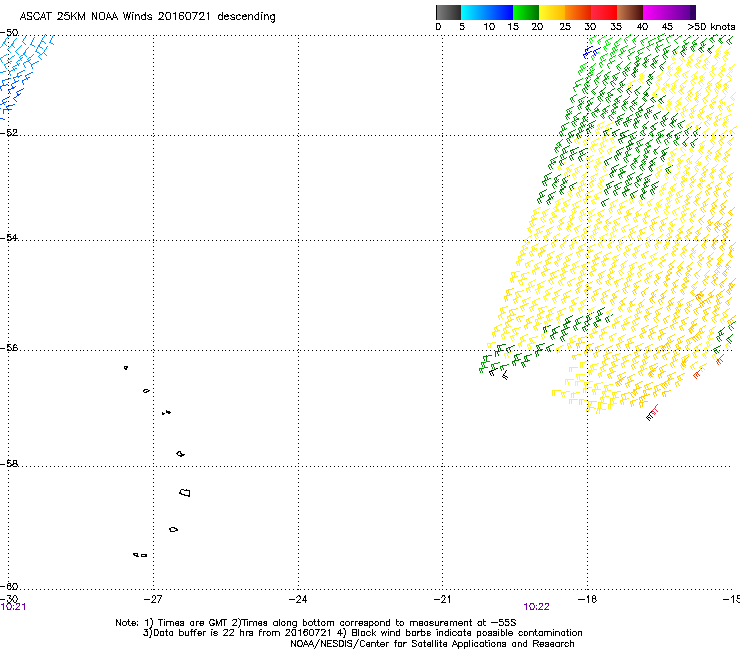Click the '-50' latitude axis label
Viewport: 740px width, 650px height.
click(x=9, y=33)
